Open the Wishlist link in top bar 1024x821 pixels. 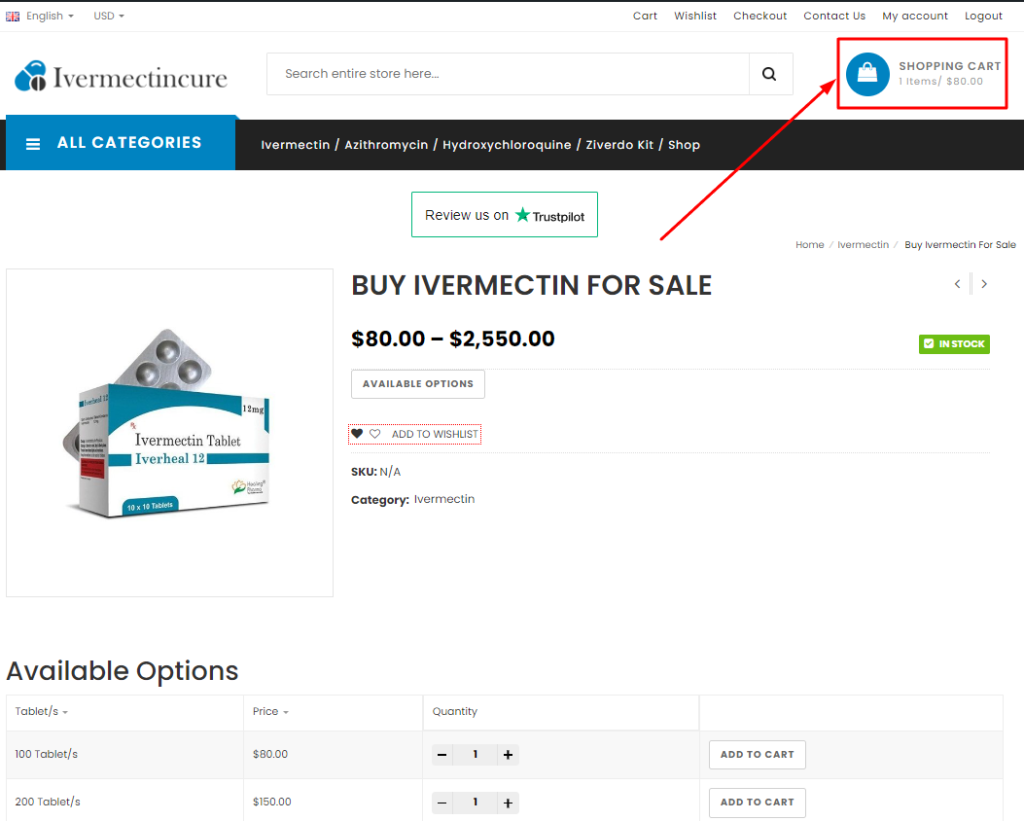(695, 16)
